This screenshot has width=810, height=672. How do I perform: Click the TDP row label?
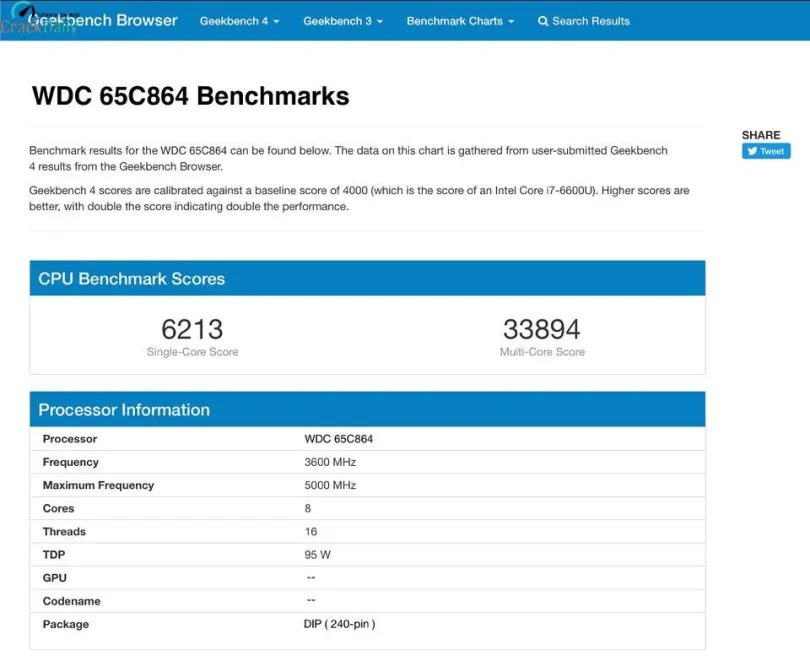pyautogui.click(x=54, y=555)
